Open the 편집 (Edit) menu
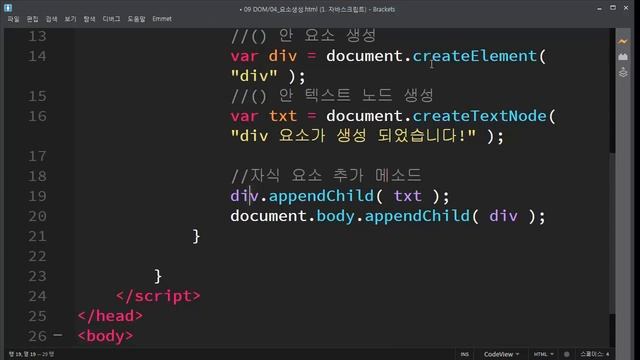This screenshot has width=640, height=360. (33, 19)
